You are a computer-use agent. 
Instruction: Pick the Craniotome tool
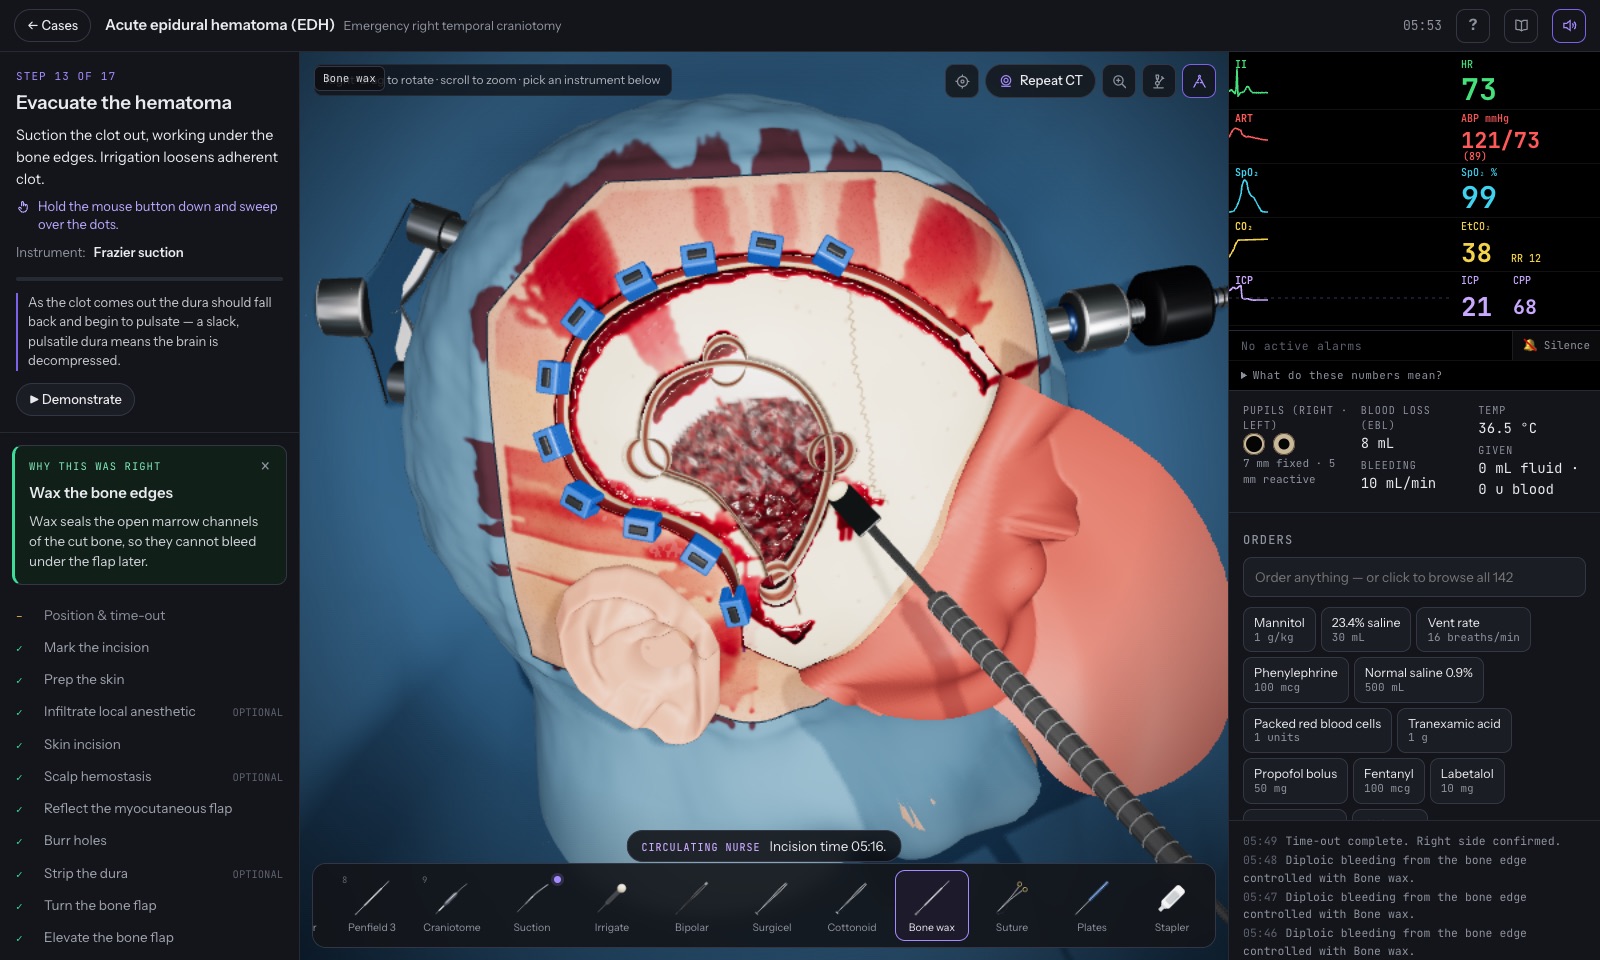[x=452, y=906]
